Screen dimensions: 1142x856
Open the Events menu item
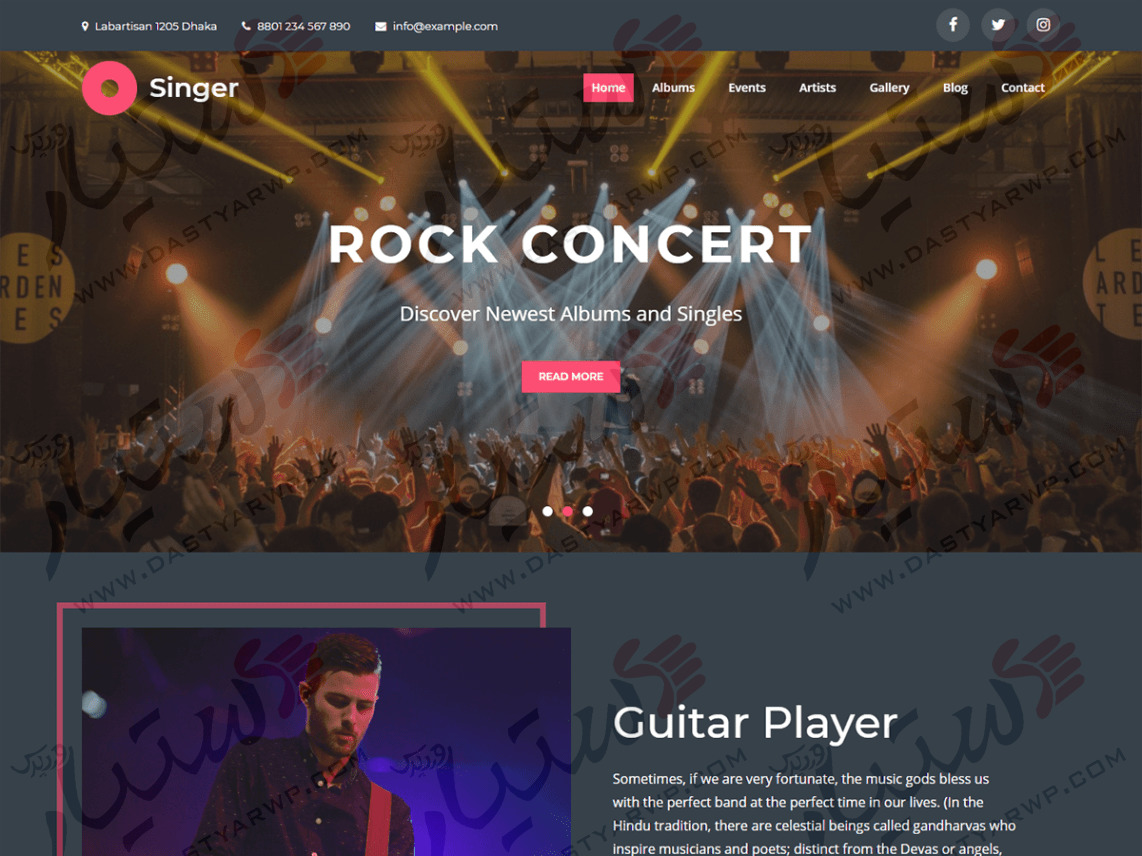point(747,87)
